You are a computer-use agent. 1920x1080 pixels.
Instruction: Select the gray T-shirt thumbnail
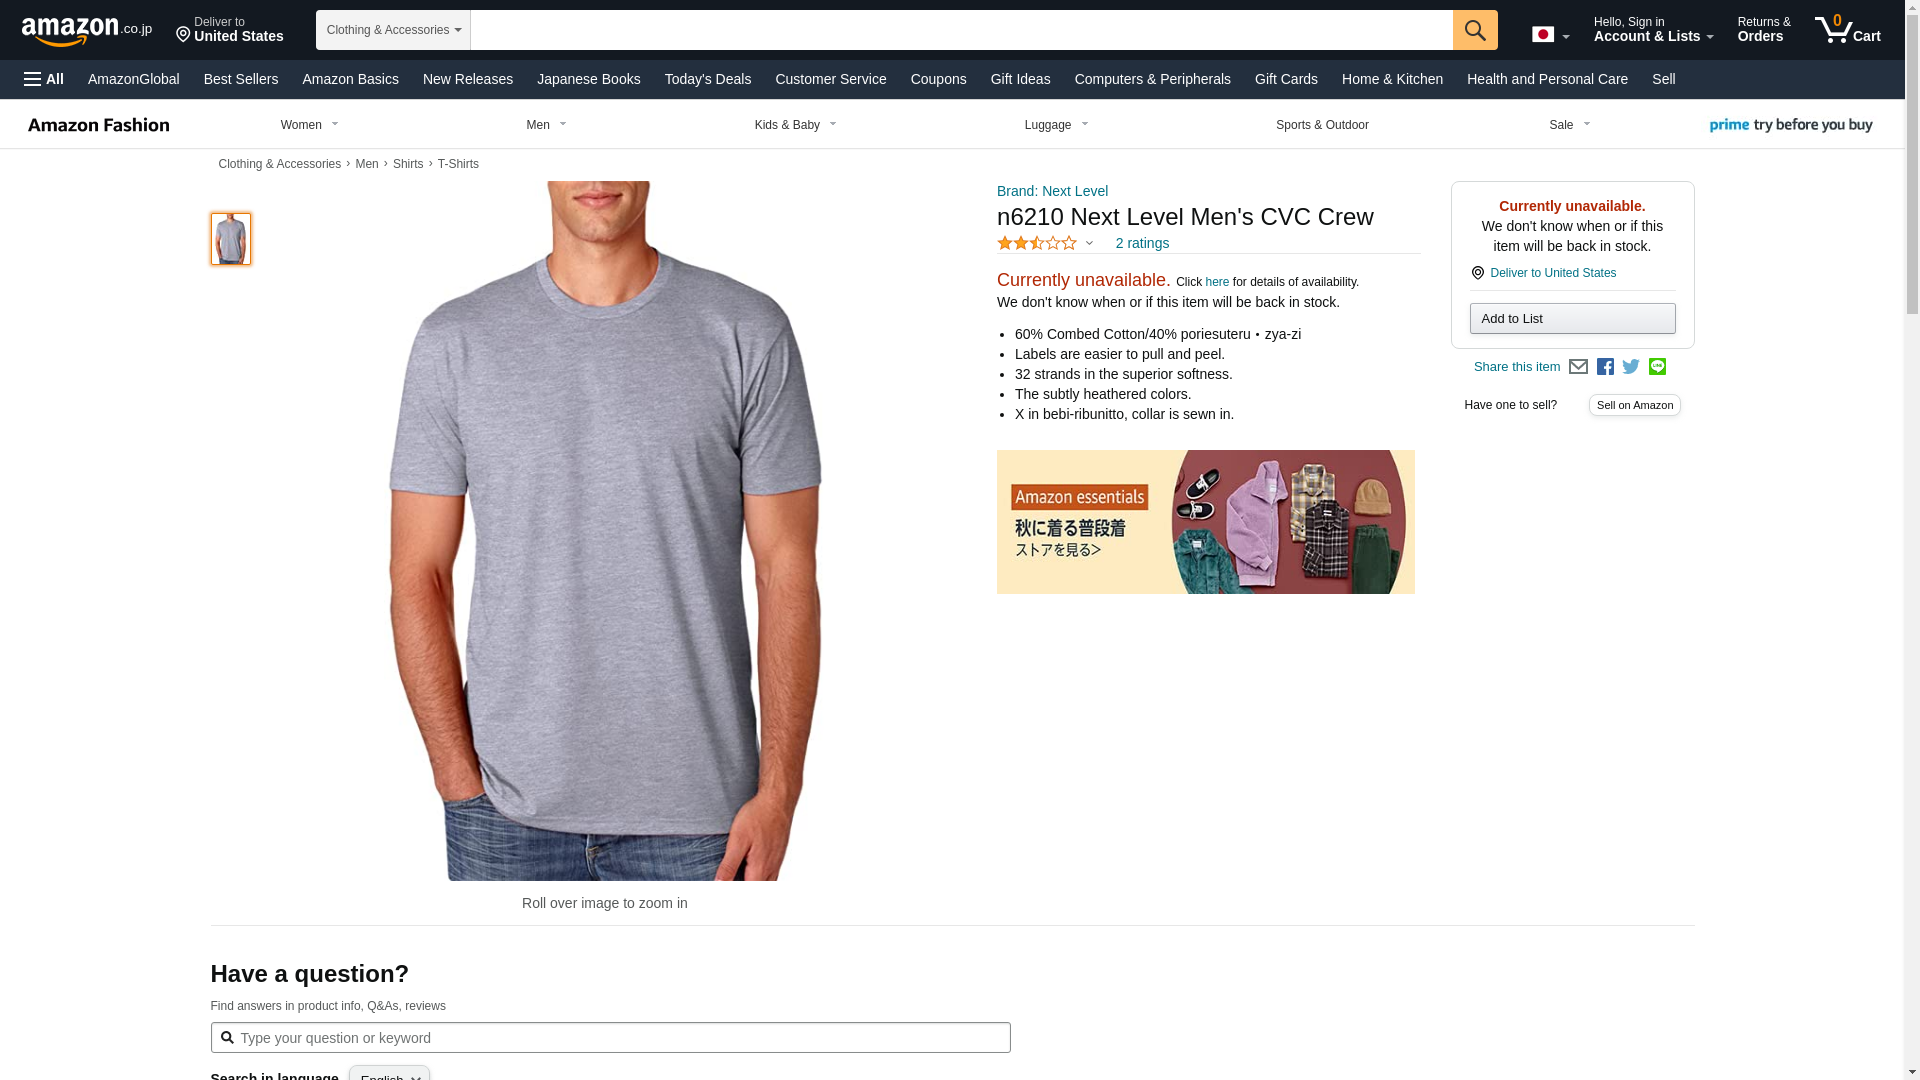coord(231,238)
